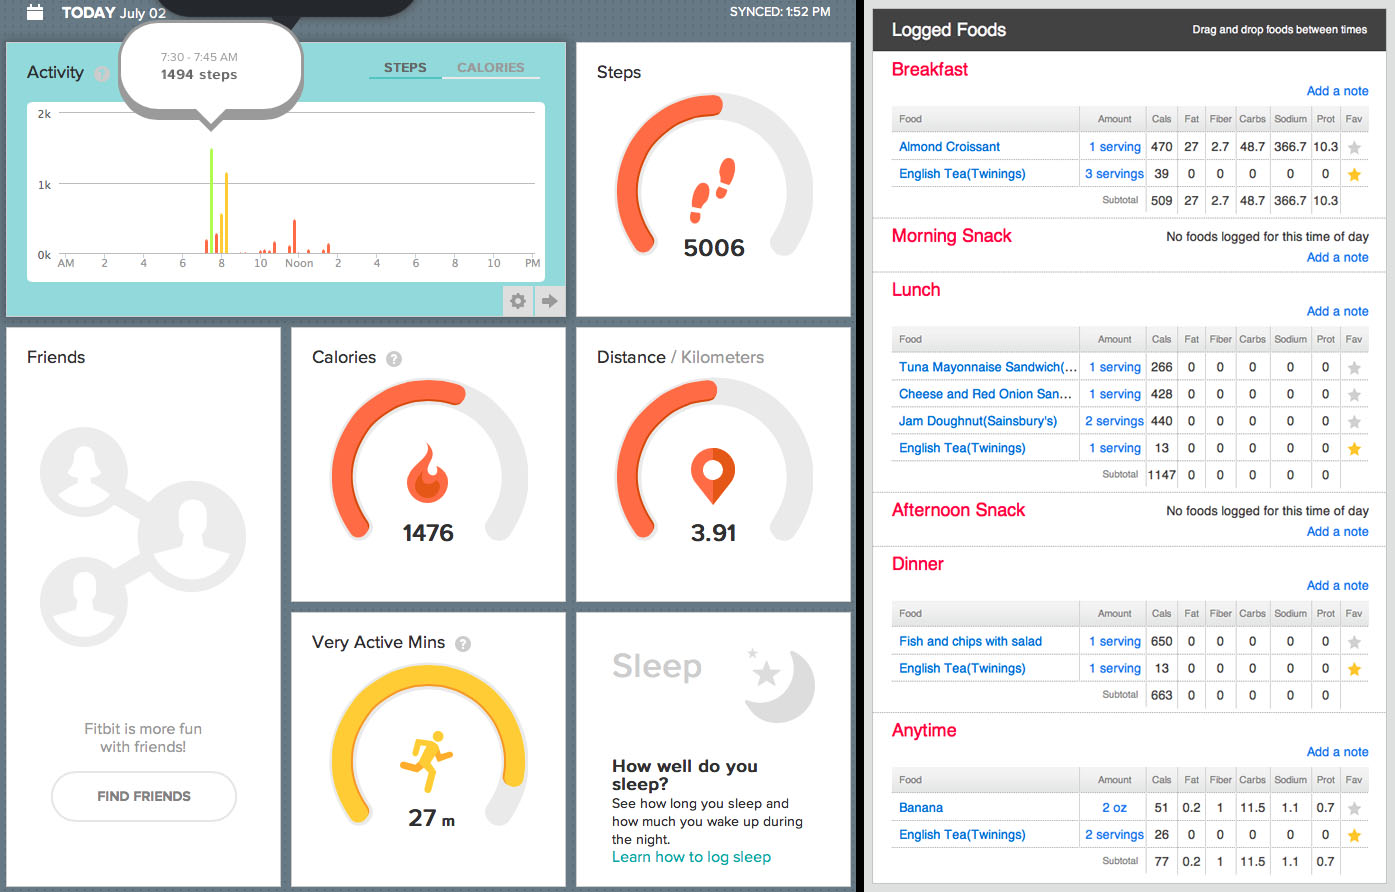Select the STEPS tab in the Activity panel
Viewport: 1395px width, 892px height.
click(405, 67)
